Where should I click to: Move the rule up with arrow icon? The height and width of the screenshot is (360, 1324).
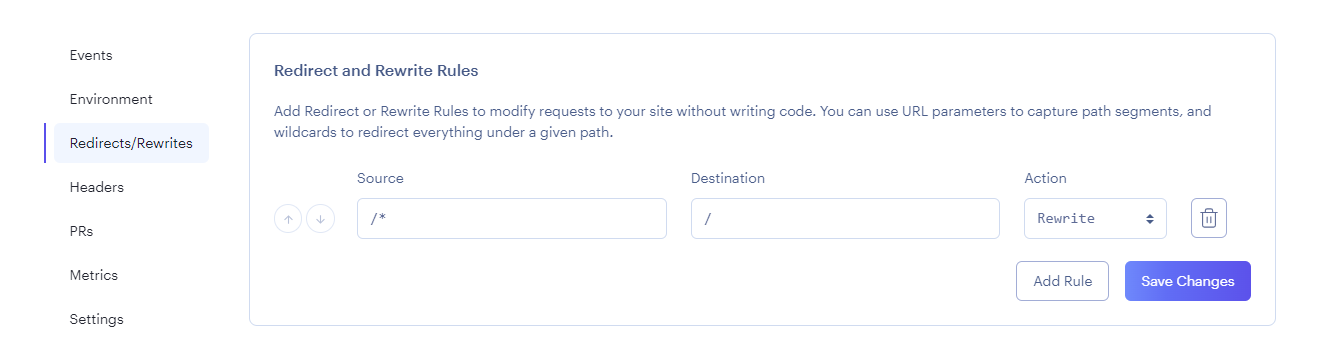[288, 218]
